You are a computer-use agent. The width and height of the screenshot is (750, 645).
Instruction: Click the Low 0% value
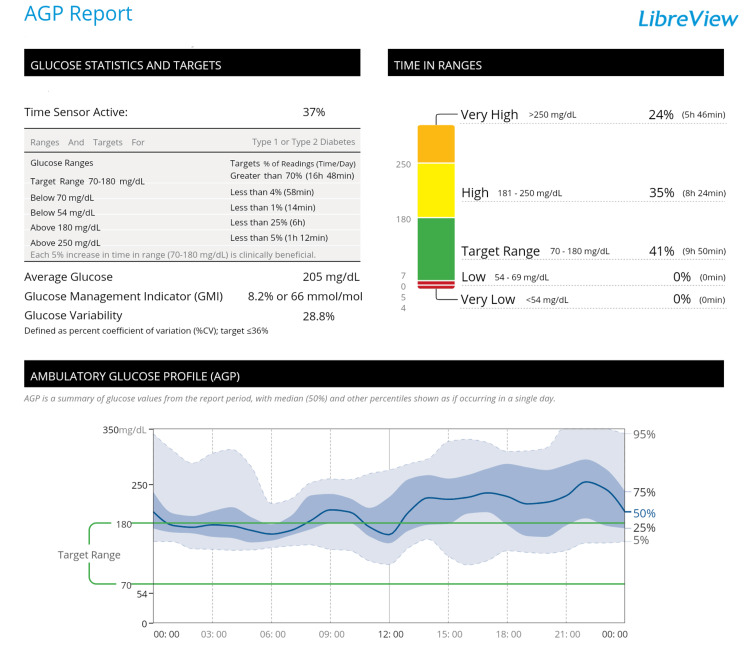[682, 277]
